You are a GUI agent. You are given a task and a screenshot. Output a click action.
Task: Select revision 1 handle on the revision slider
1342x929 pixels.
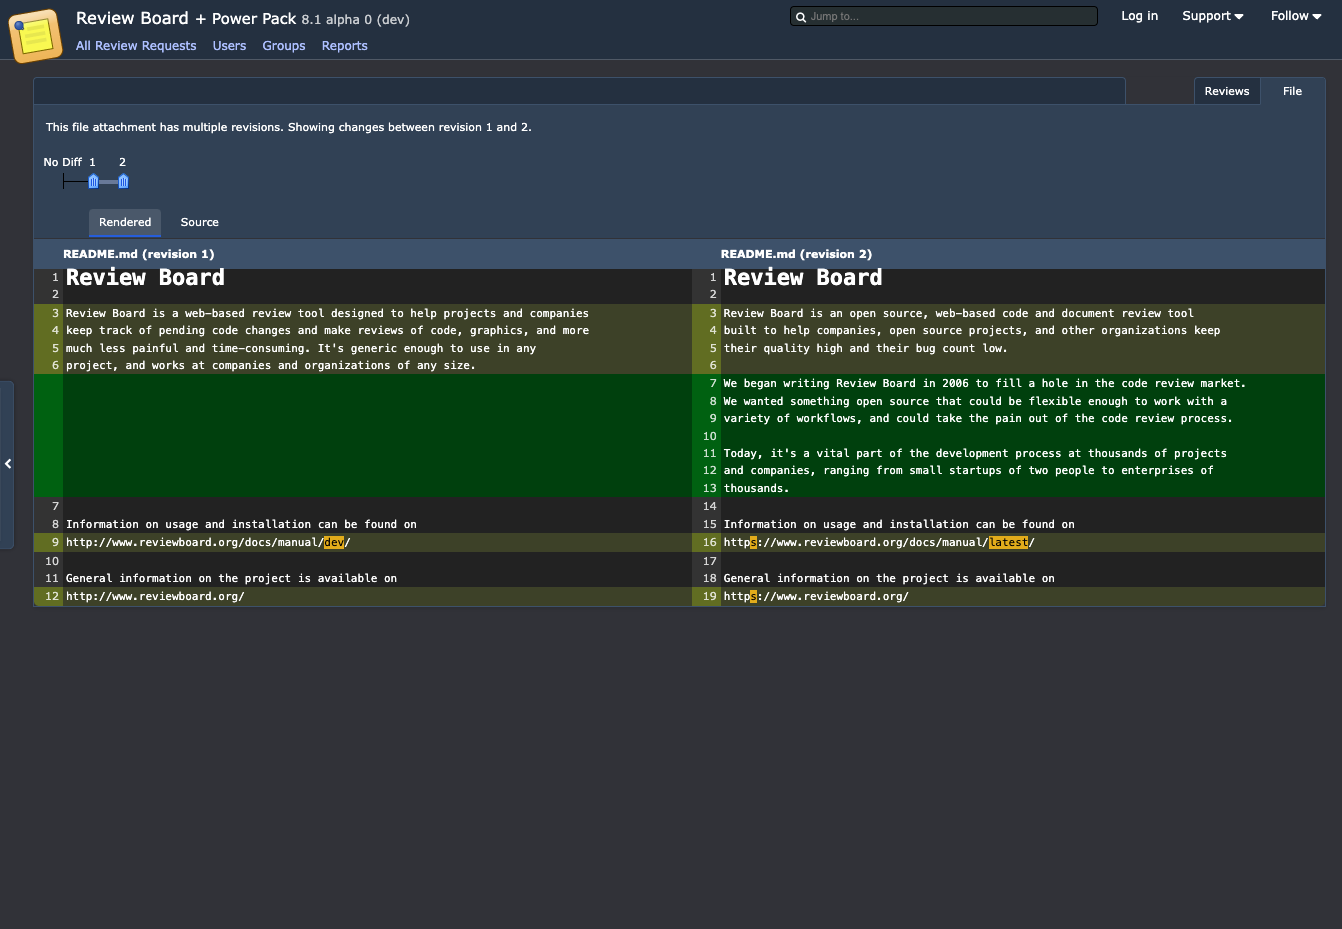93,181
